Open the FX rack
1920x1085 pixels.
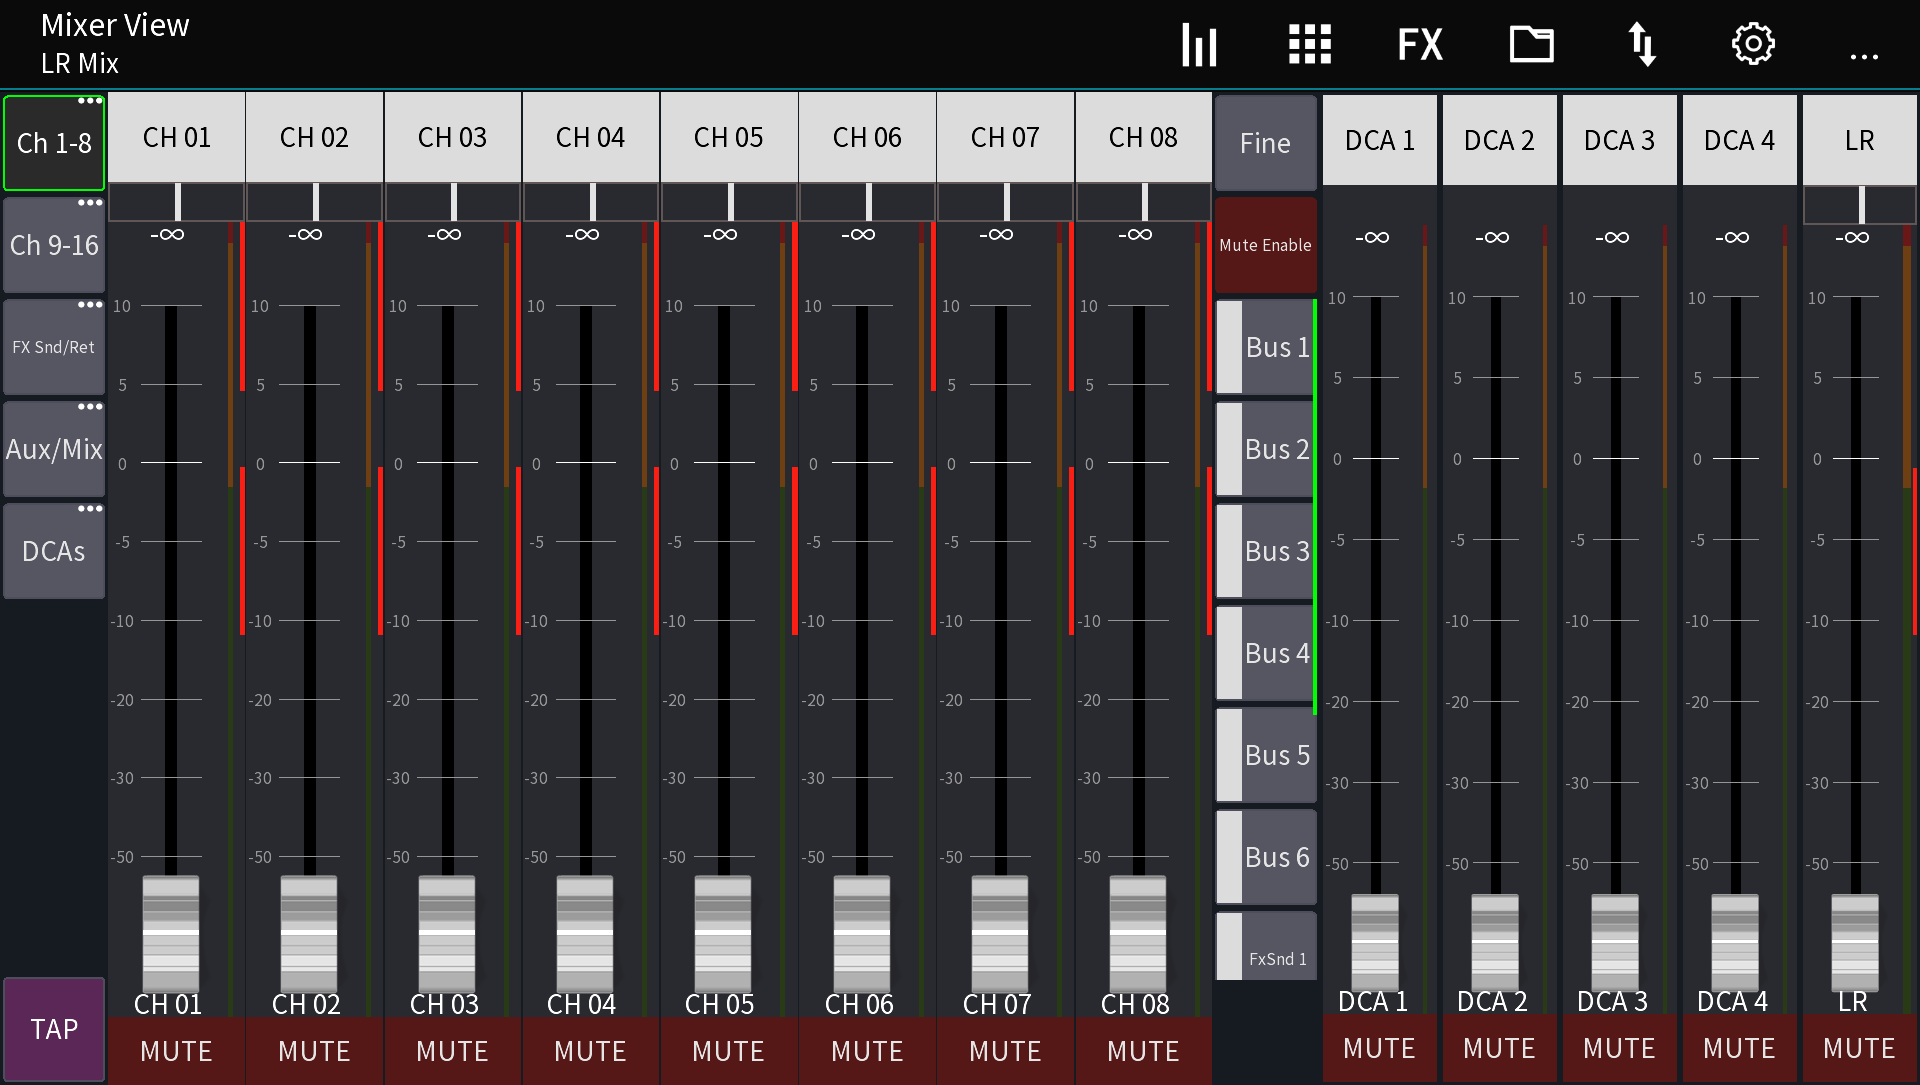1420,44
